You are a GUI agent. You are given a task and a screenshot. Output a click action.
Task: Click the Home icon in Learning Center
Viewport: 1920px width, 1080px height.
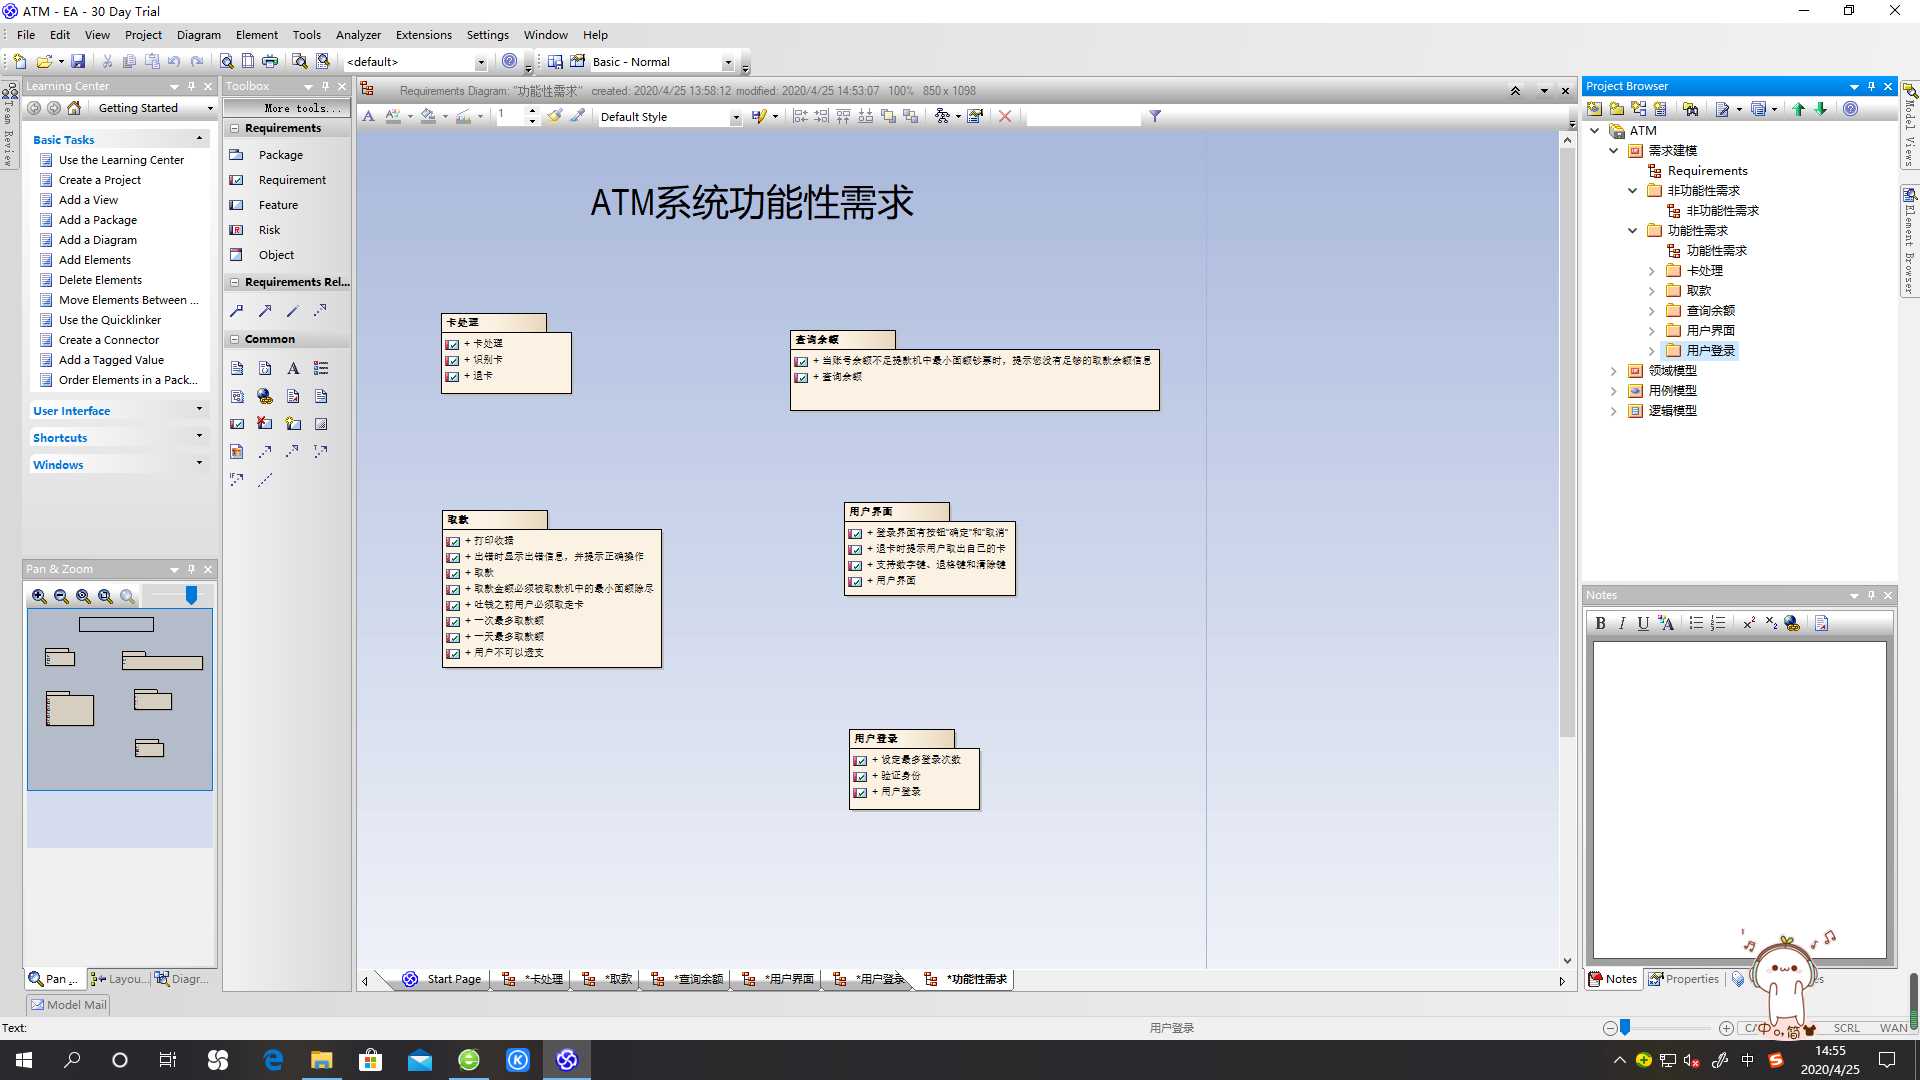point(74,108)
